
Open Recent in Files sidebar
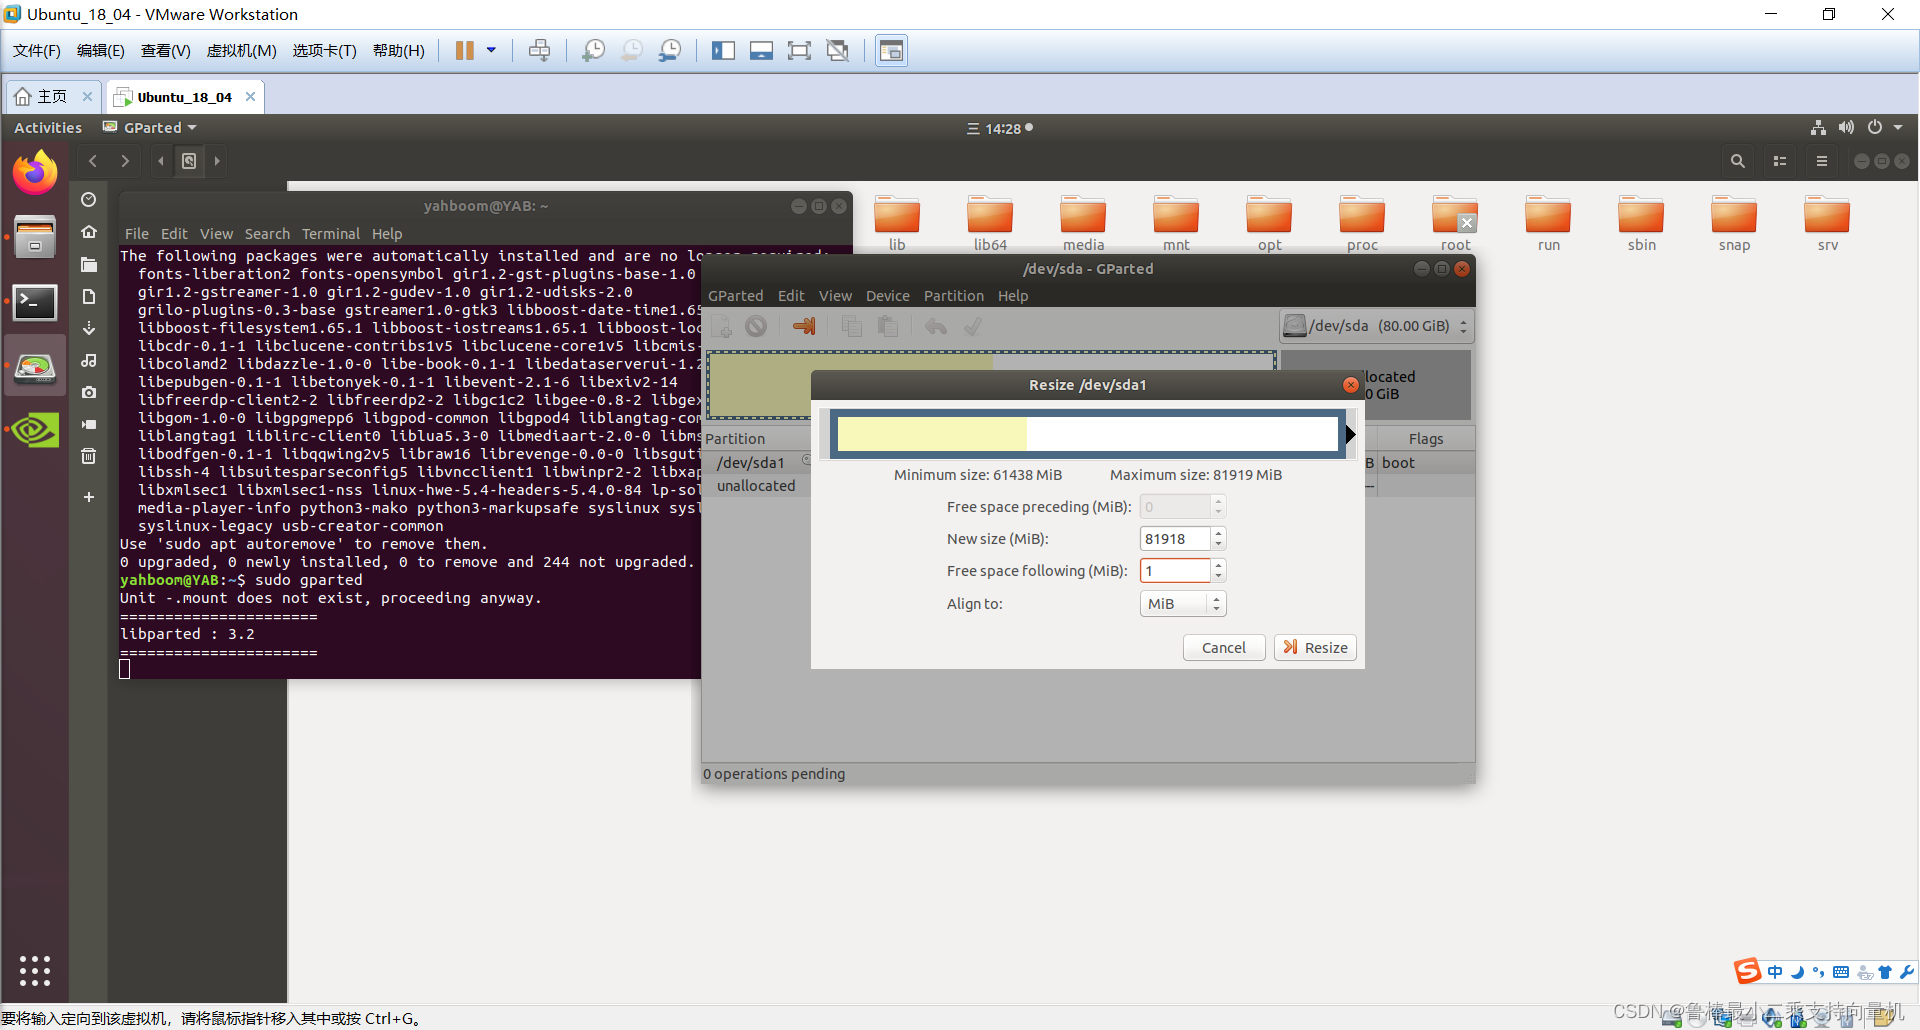pos(89,200)
